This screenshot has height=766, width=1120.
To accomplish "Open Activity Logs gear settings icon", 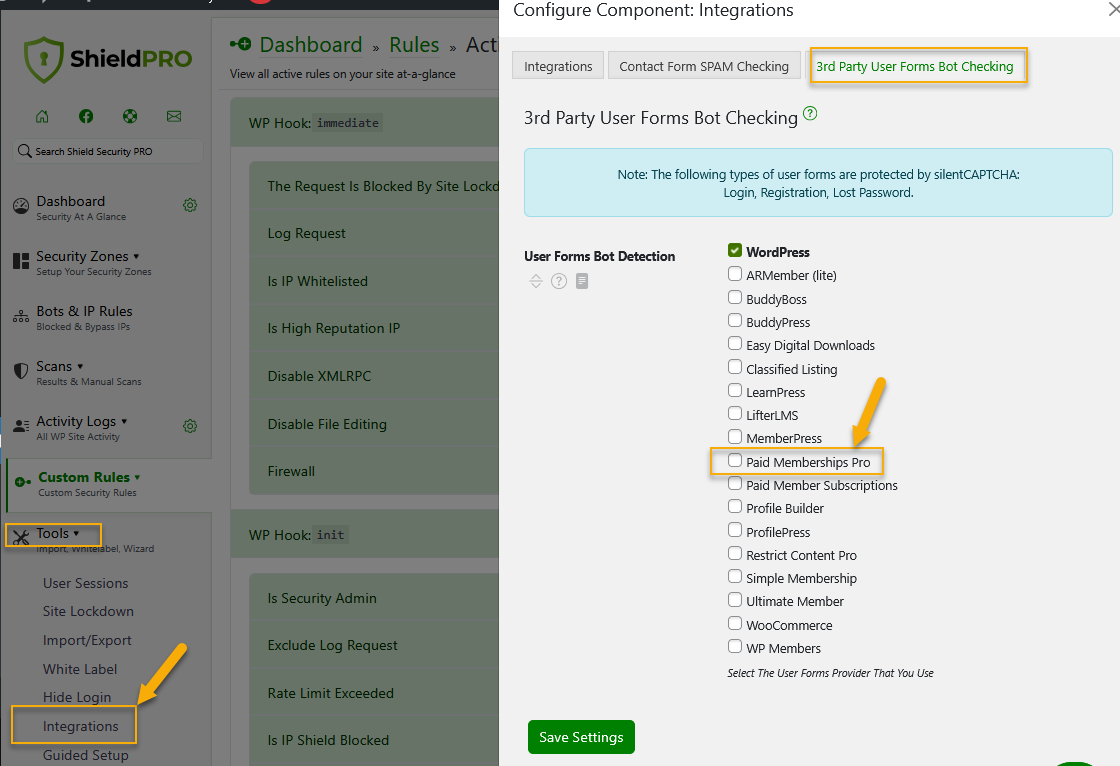I will pos(190,426).
